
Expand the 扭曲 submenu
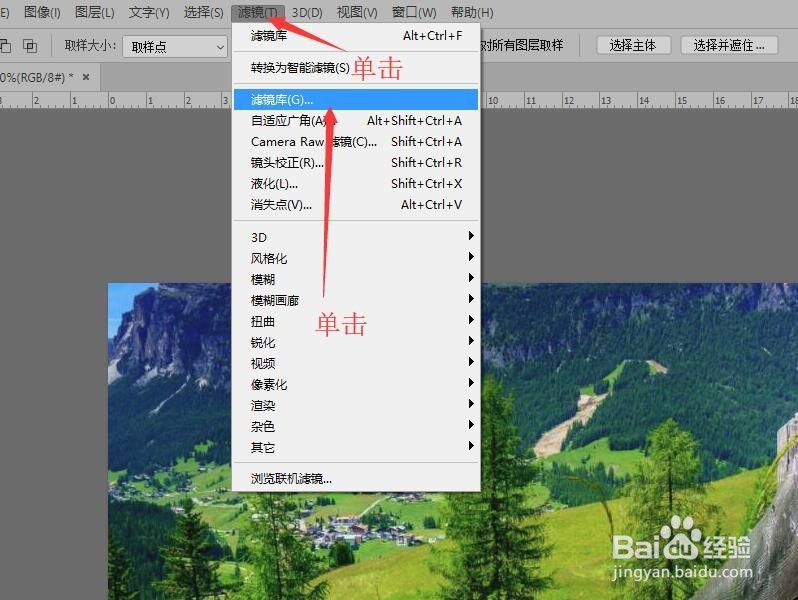coord(356,322)
